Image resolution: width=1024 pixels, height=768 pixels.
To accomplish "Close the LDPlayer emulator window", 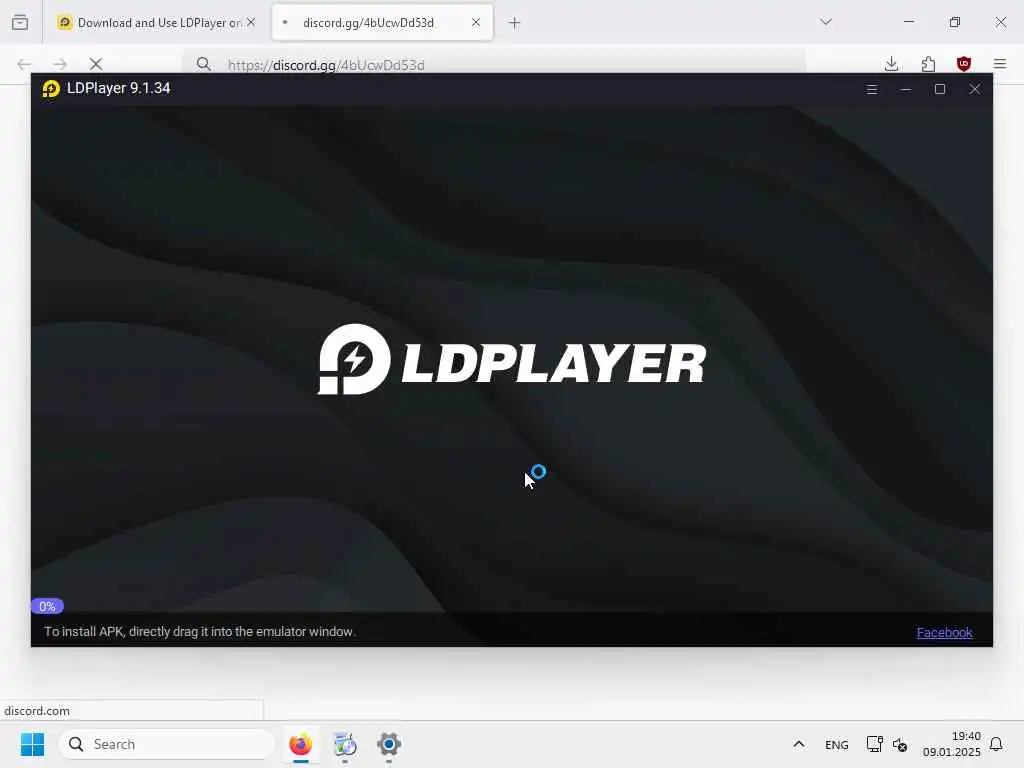I will (974, 89).
